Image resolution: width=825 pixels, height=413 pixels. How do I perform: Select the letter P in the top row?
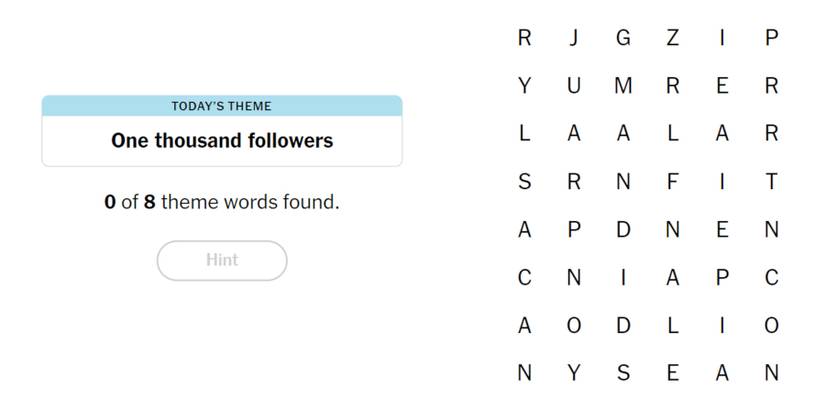771,38
